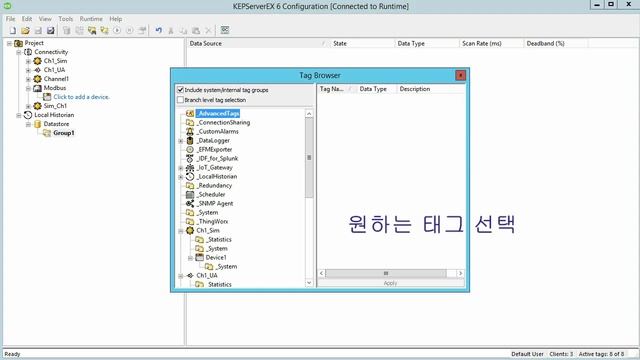Click the Paste toolbar icon
This screenshot has height=360, width=640.
point(196,30)
